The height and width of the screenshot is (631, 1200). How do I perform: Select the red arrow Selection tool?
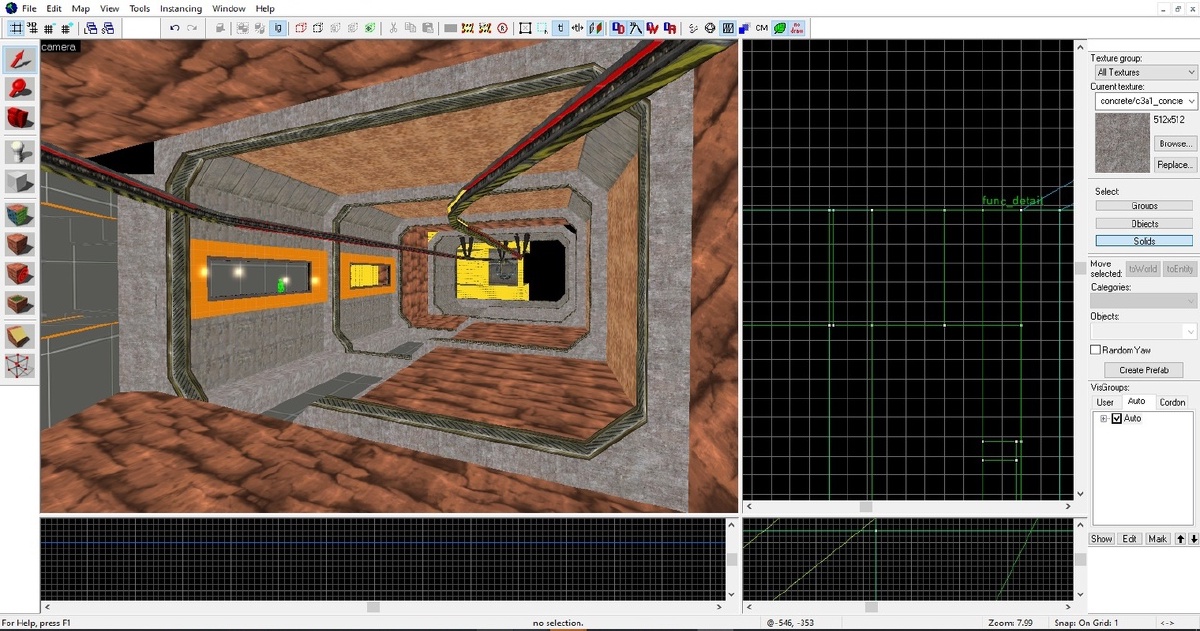tap(20, 59)
